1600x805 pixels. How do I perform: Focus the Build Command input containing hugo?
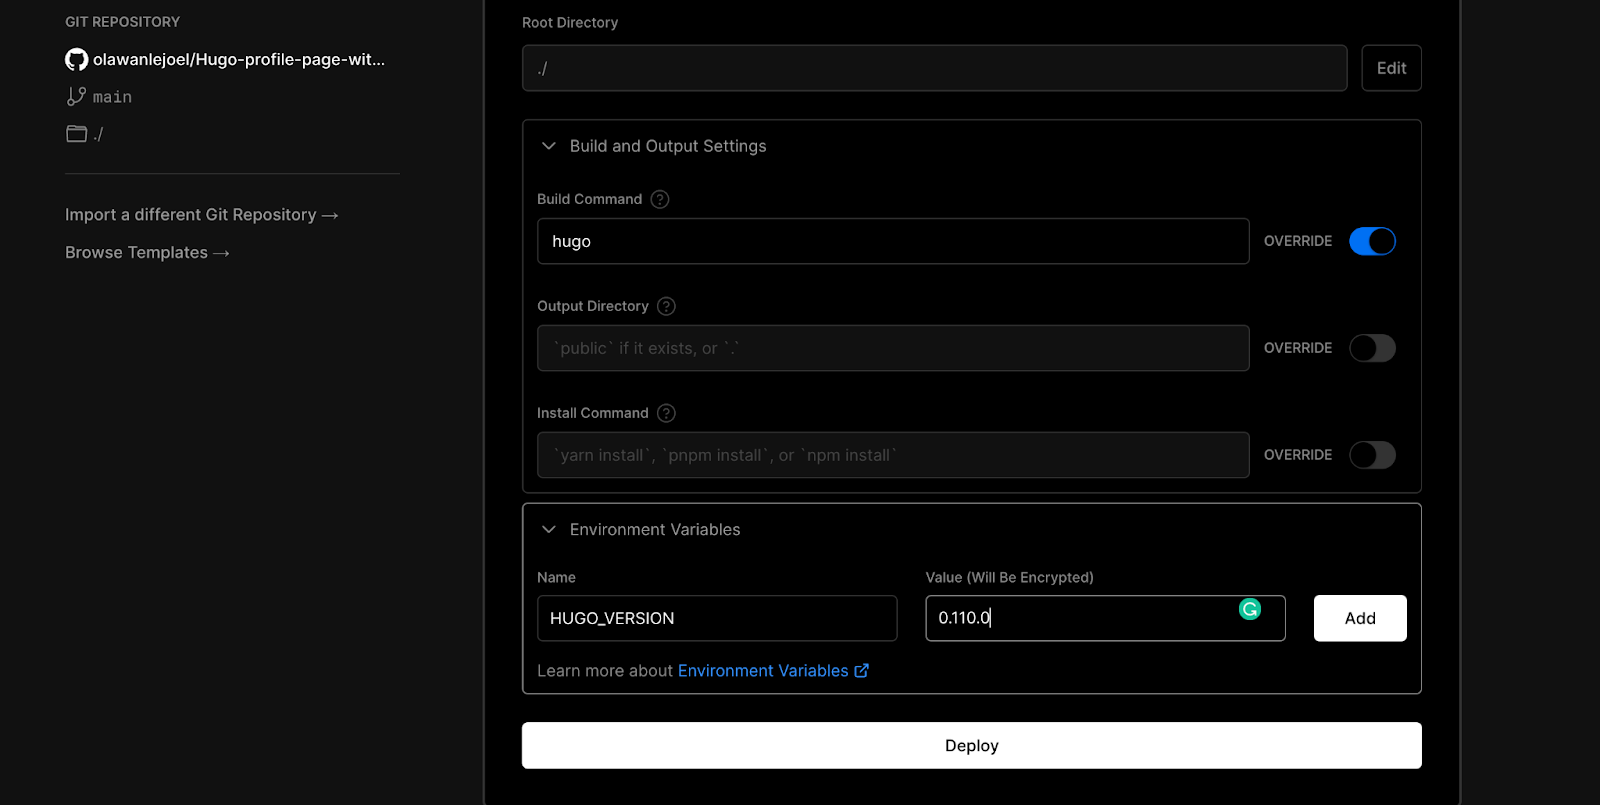point(892,241)
